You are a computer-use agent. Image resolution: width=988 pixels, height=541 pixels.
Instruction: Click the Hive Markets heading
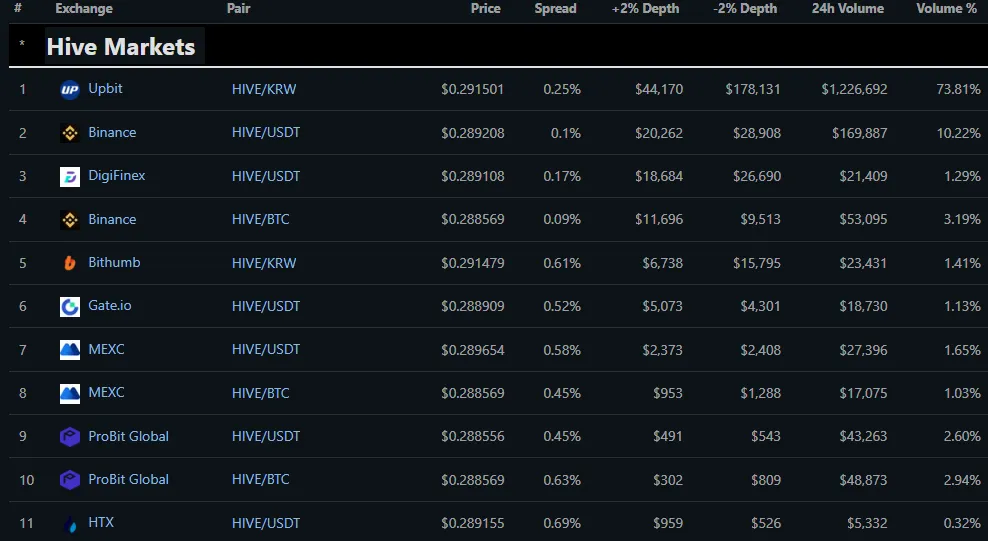[x=121, y=47]
